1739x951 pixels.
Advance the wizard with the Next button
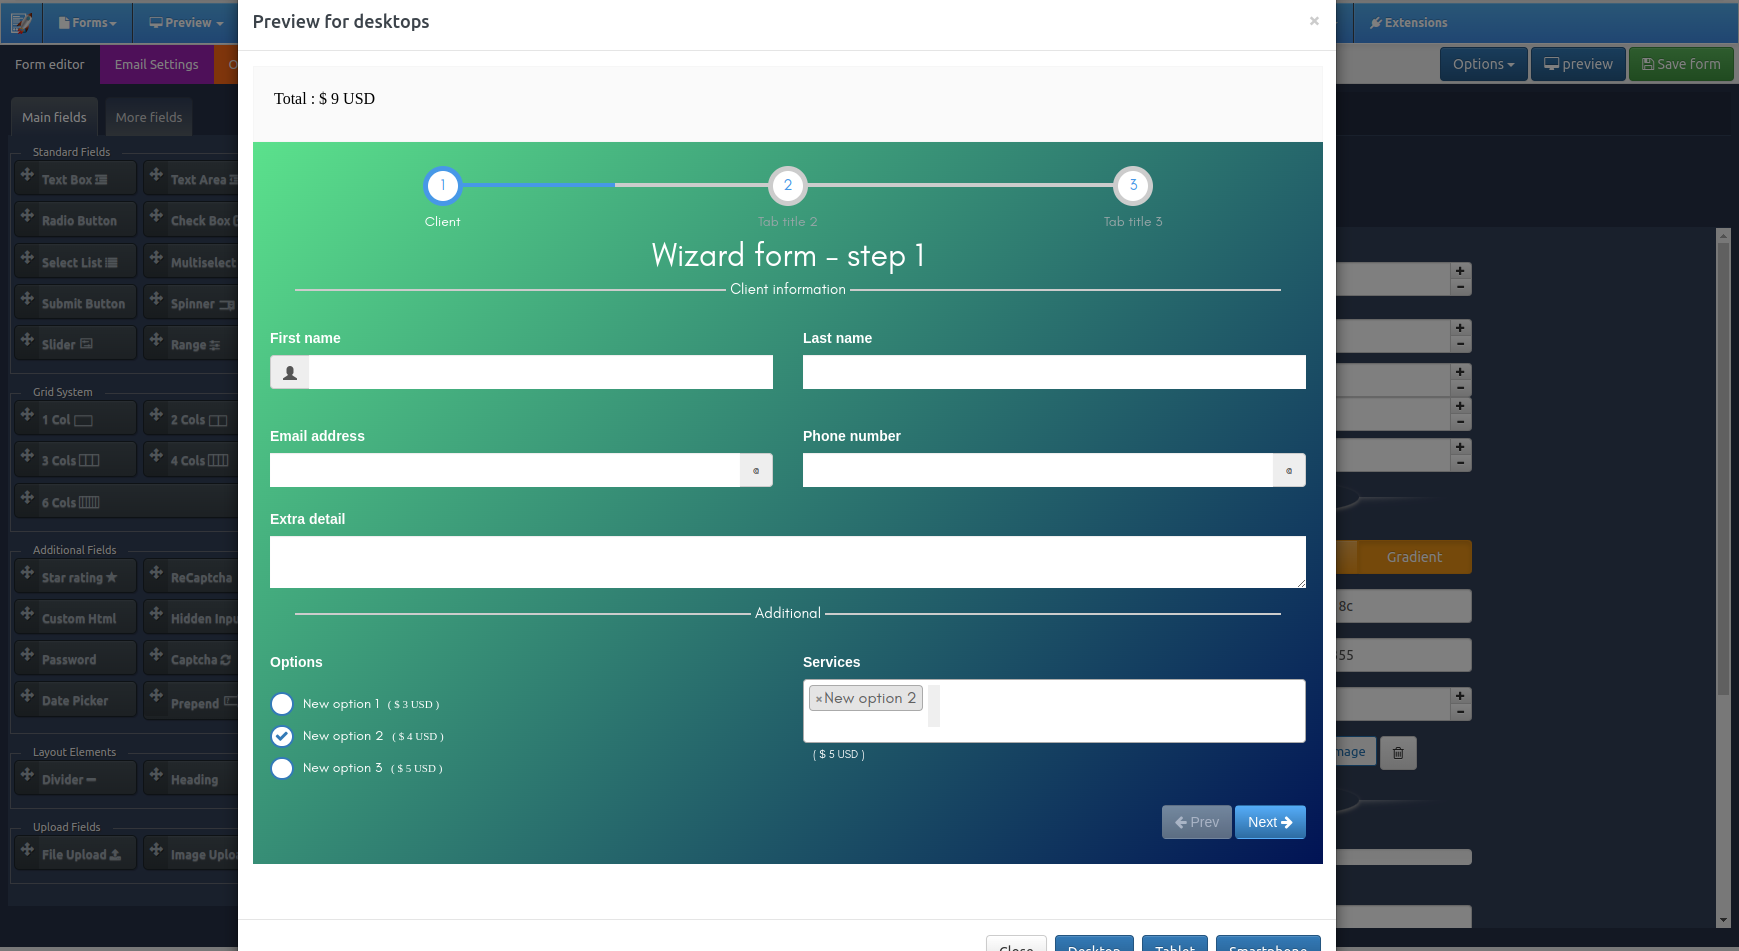[1270, 821]
